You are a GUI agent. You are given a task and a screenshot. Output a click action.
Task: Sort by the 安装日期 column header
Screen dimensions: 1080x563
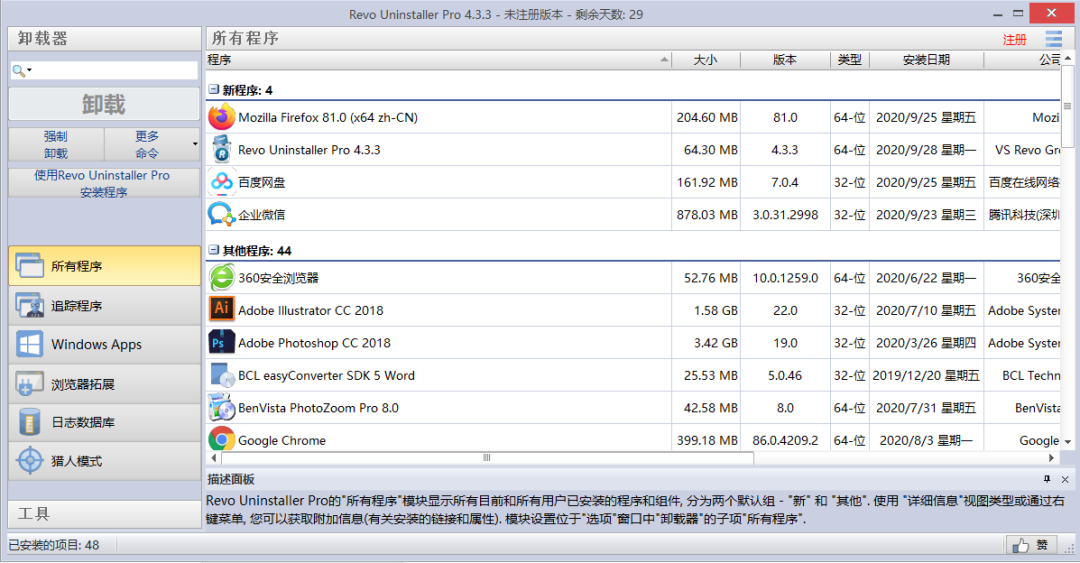[926, 60]
